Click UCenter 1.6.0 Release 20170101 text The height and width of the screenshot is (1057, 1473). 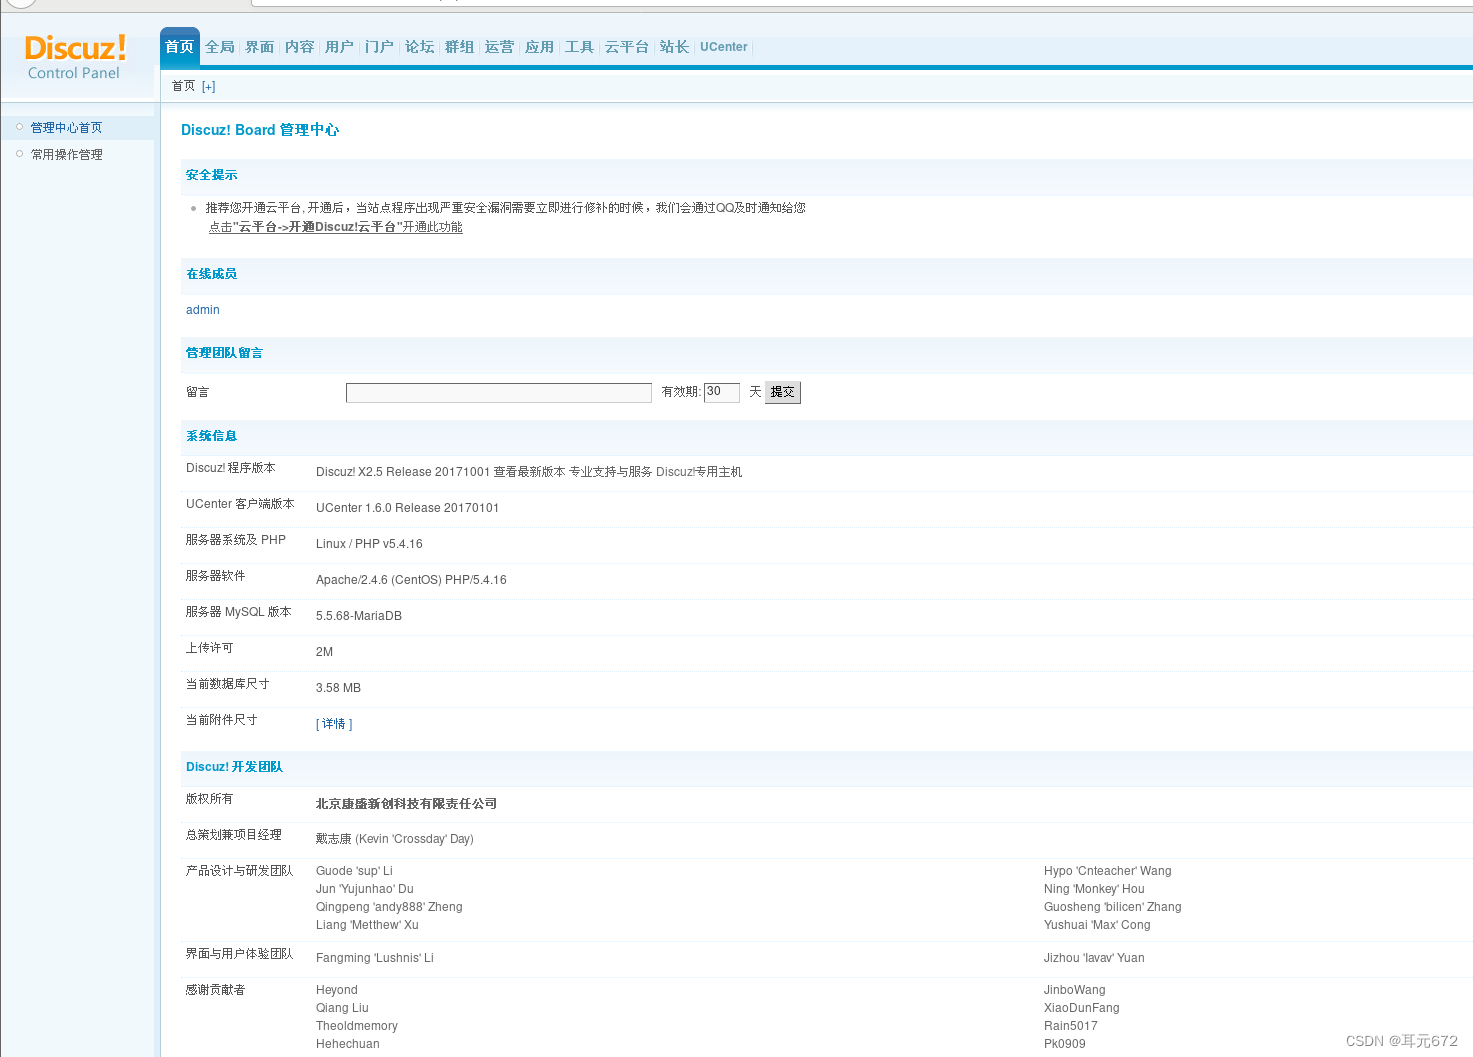407,508
